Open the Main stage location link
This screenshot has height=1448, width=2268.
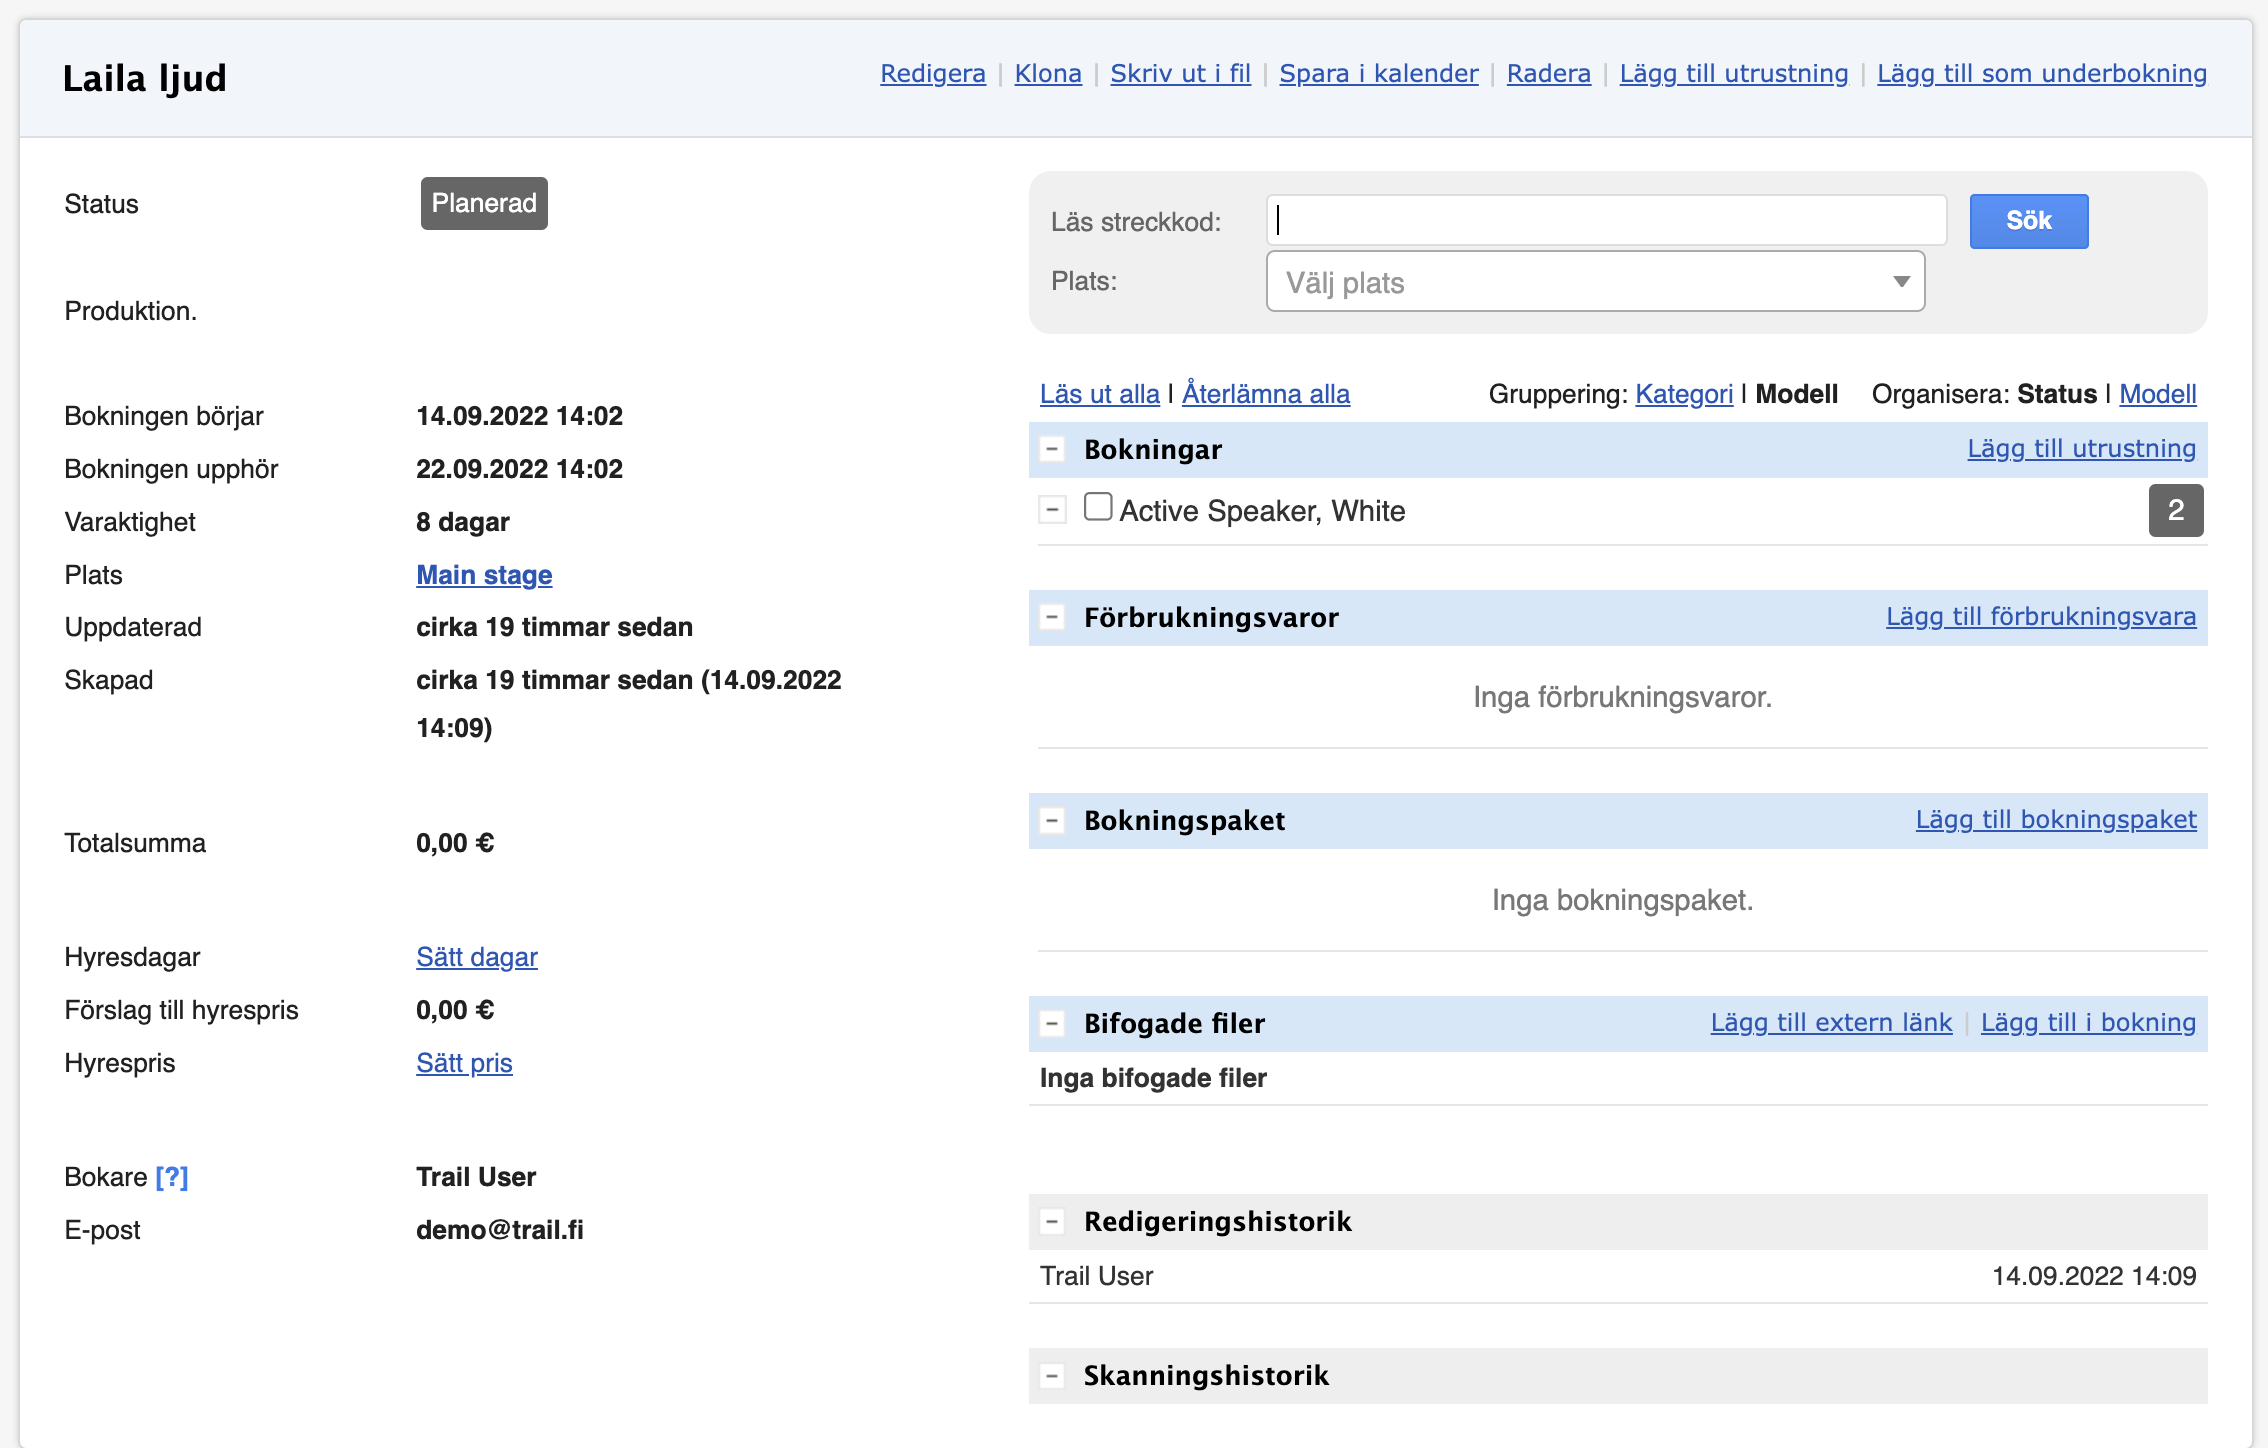tap(484, 575)
